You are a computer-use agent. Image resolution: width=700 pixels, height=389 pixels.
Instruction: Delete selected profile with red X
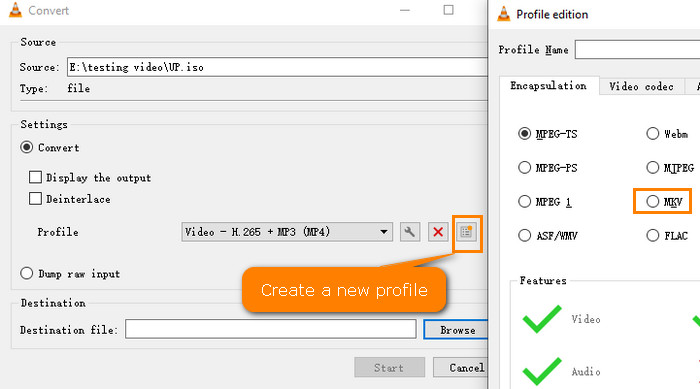point(438,232)
